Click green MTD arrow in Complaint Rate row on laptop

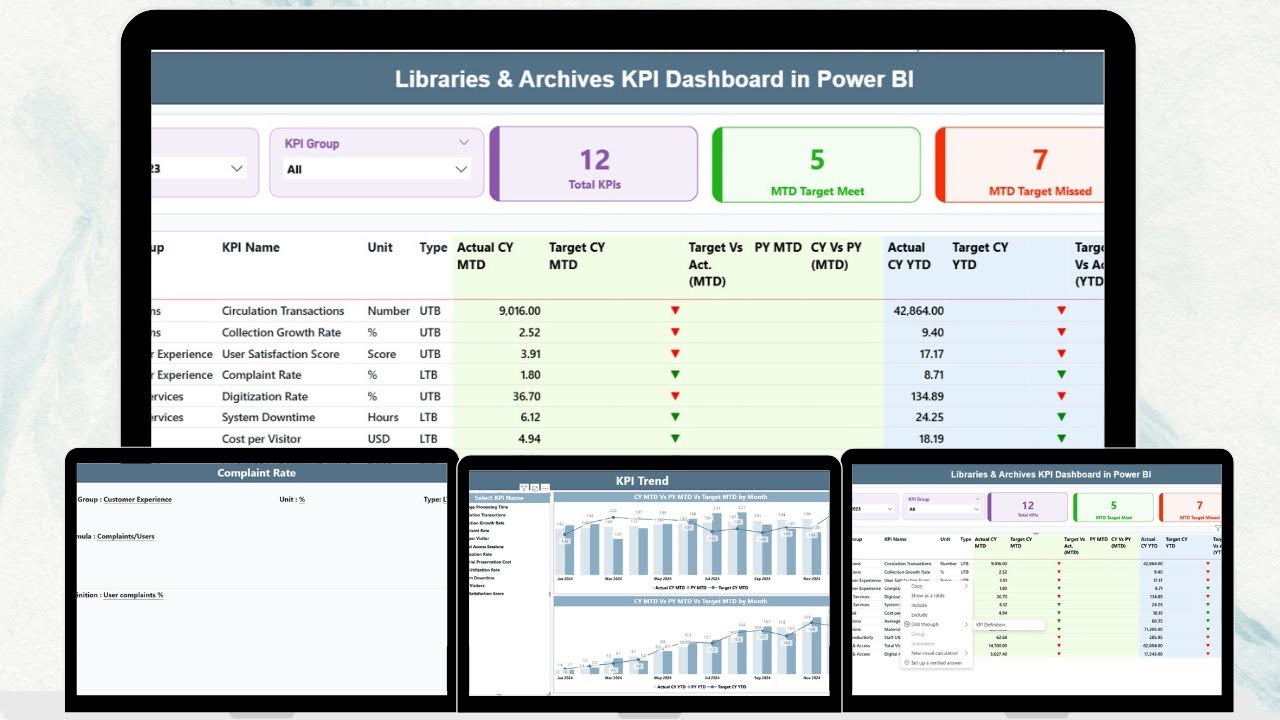[x=675, y=375]
